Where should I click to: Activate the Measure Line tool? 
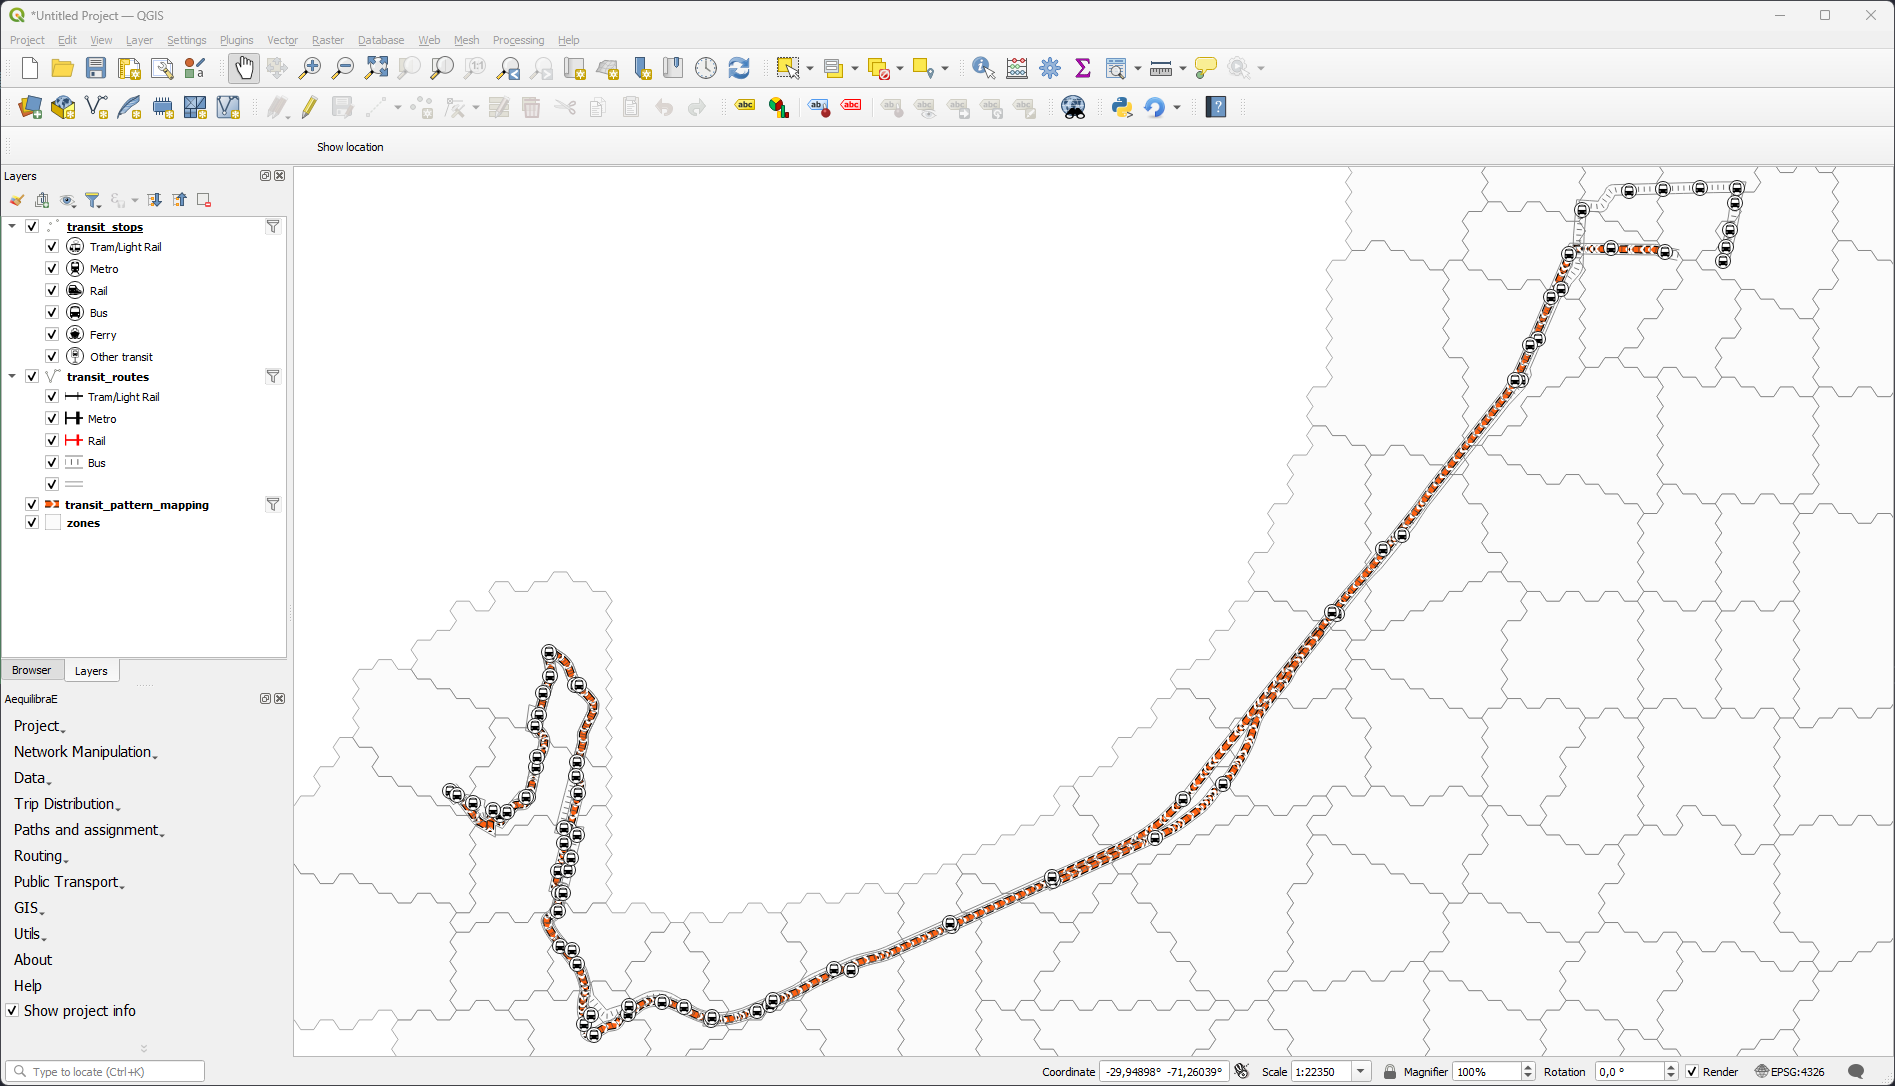pyautogui.click(x=1160, y=67)
